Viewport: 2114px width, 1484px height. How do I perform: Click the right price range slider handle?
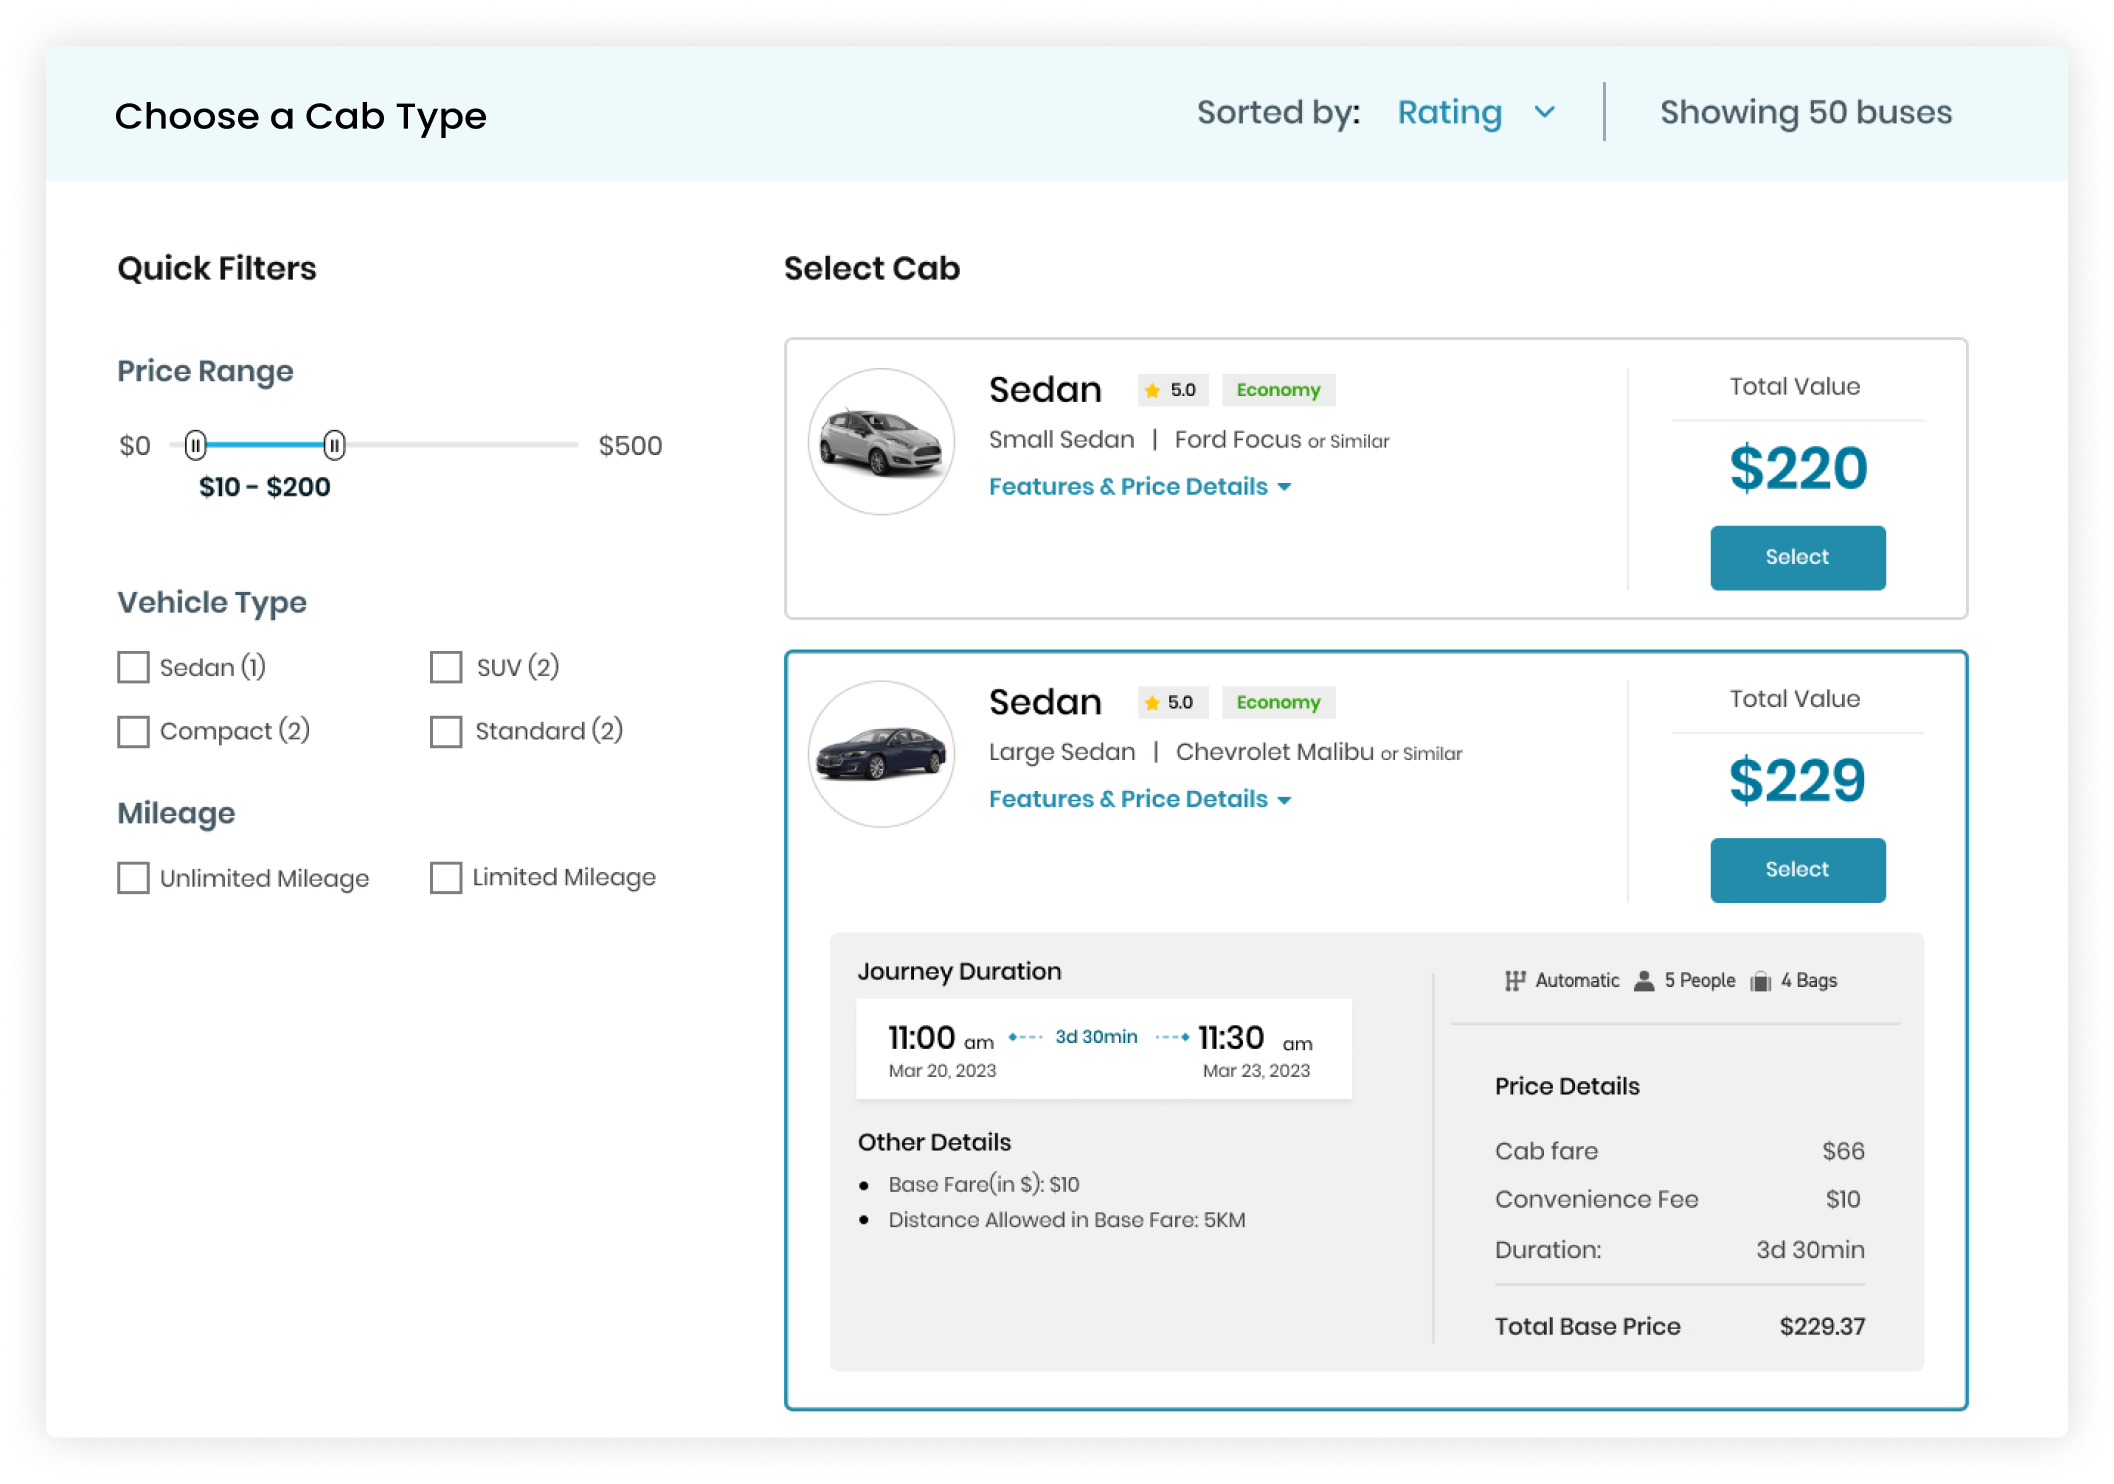click(334, 445)
